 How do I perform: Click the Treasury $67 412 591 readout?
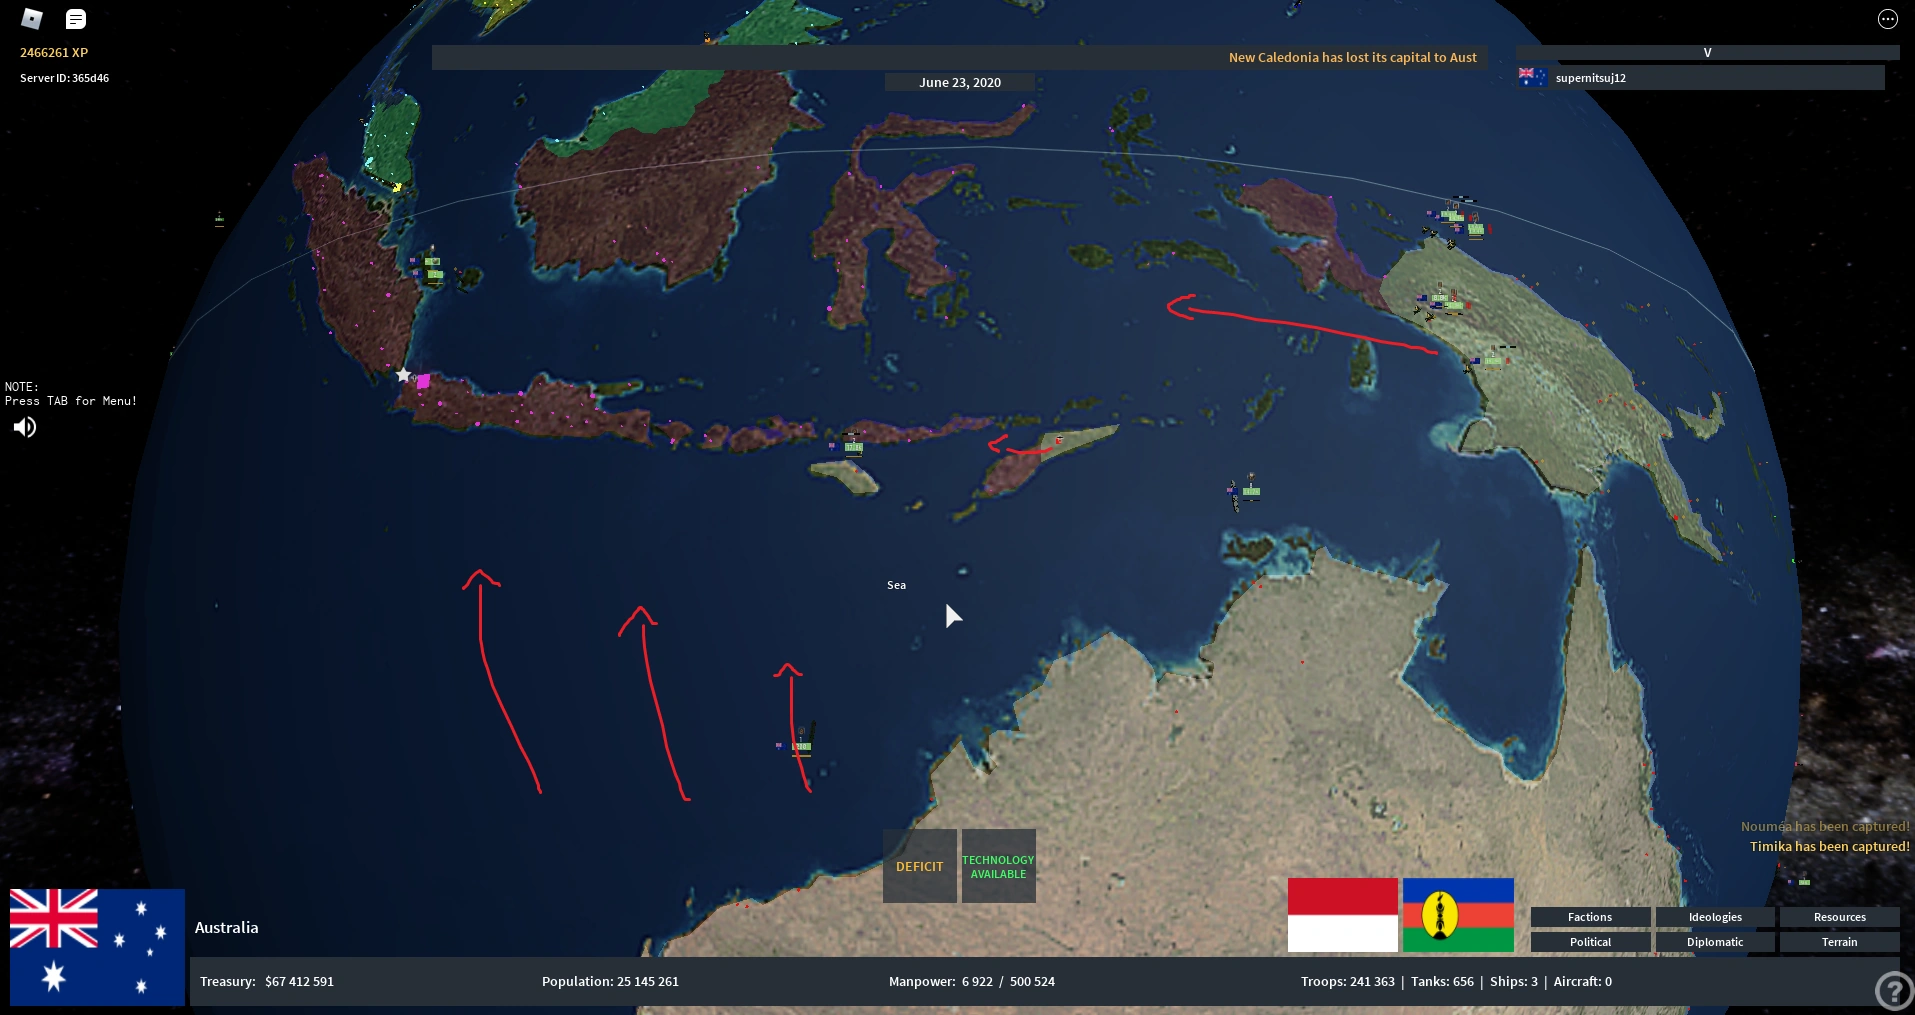pos(267,982)
